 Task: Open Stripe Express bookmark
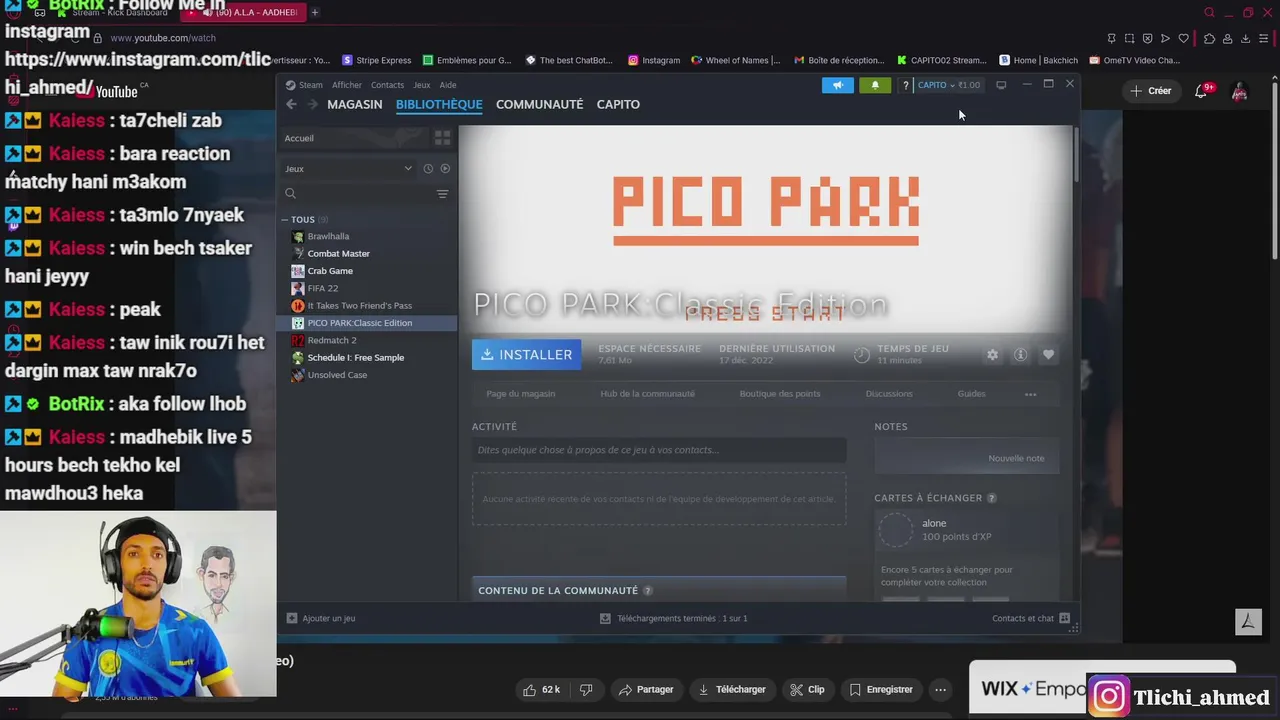coord(376,60)
